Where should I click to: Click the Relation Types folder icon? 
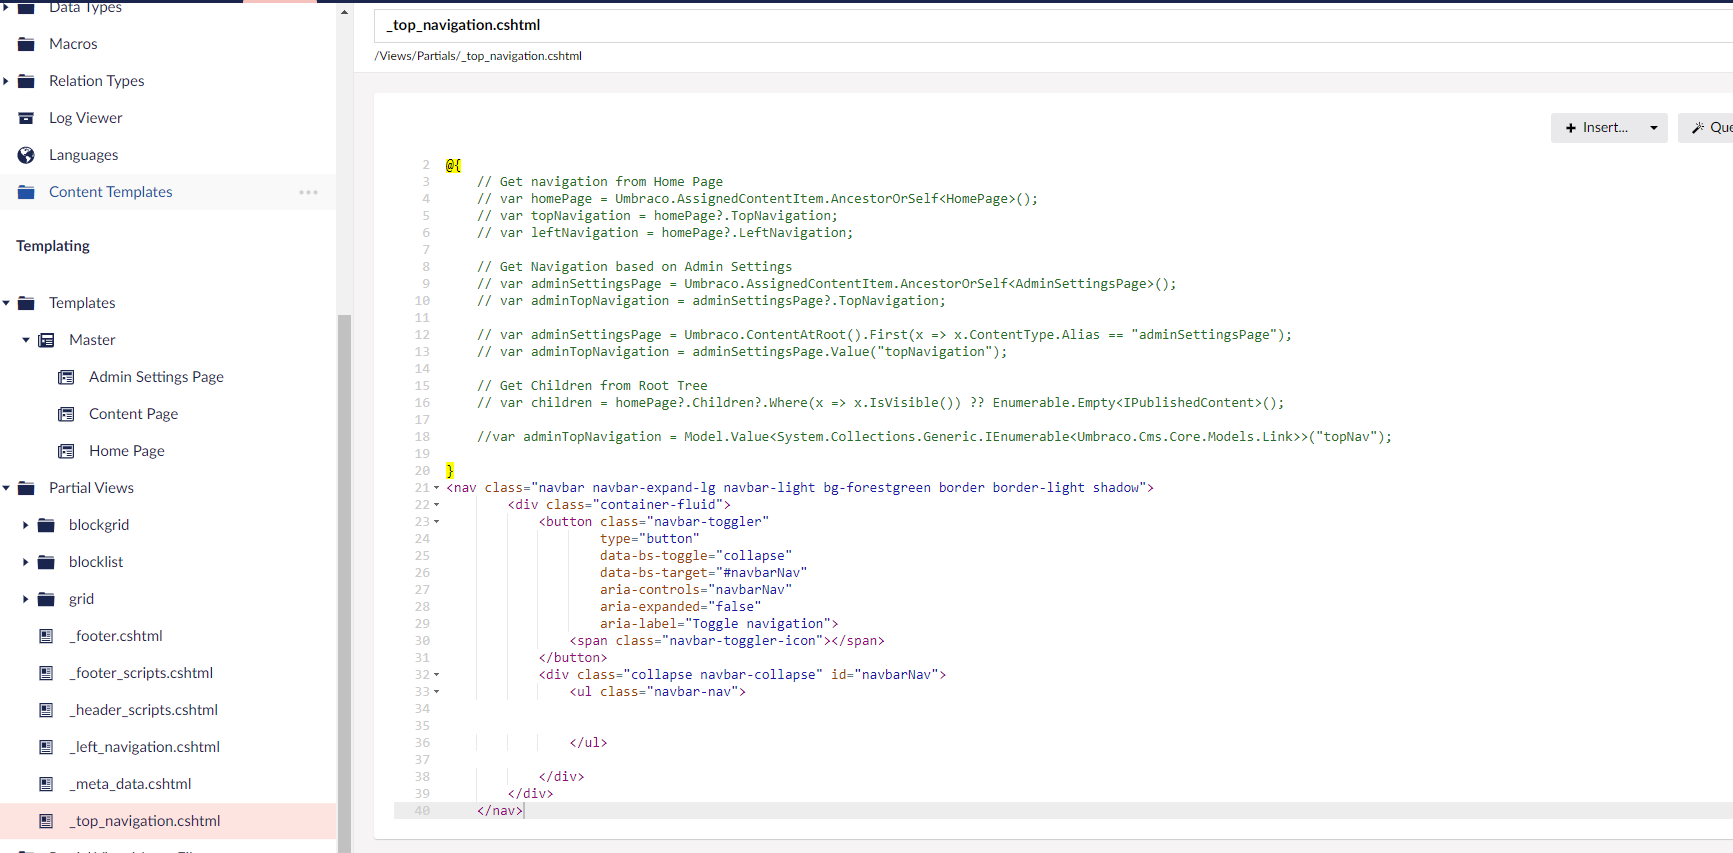[26, 81]
